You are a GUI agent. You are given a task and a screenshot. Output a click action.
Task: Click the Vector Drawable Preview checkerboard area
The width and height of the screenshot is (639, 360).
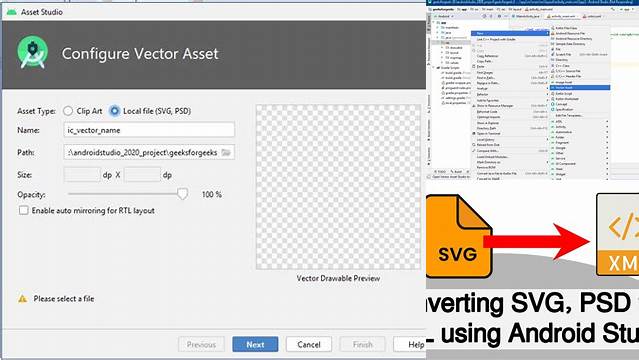(338, 187)
